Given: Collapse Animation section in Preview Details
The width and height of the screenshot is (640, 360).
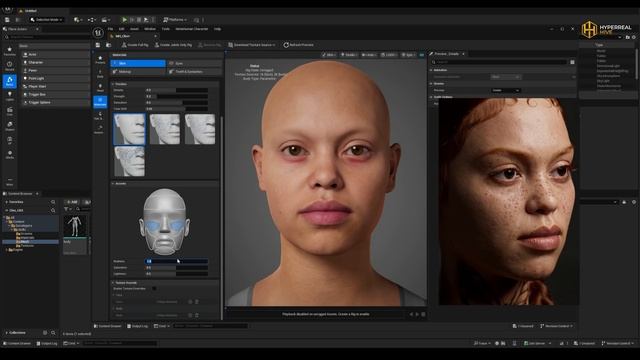Looking at the screenshot, I should [x=431, y=70].
